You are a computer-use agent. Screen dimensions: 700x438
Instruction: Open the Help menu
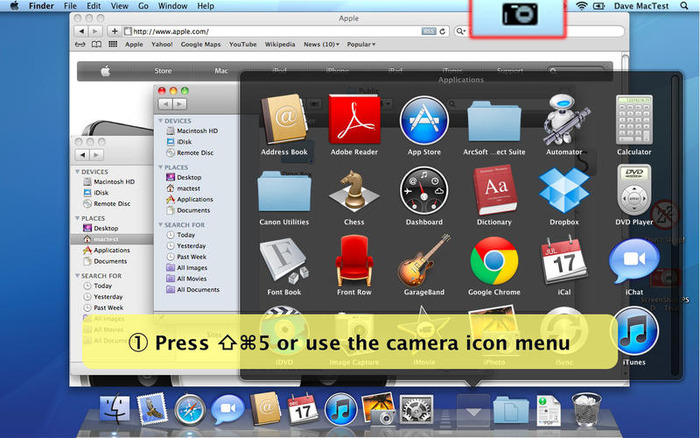[205, 6]
